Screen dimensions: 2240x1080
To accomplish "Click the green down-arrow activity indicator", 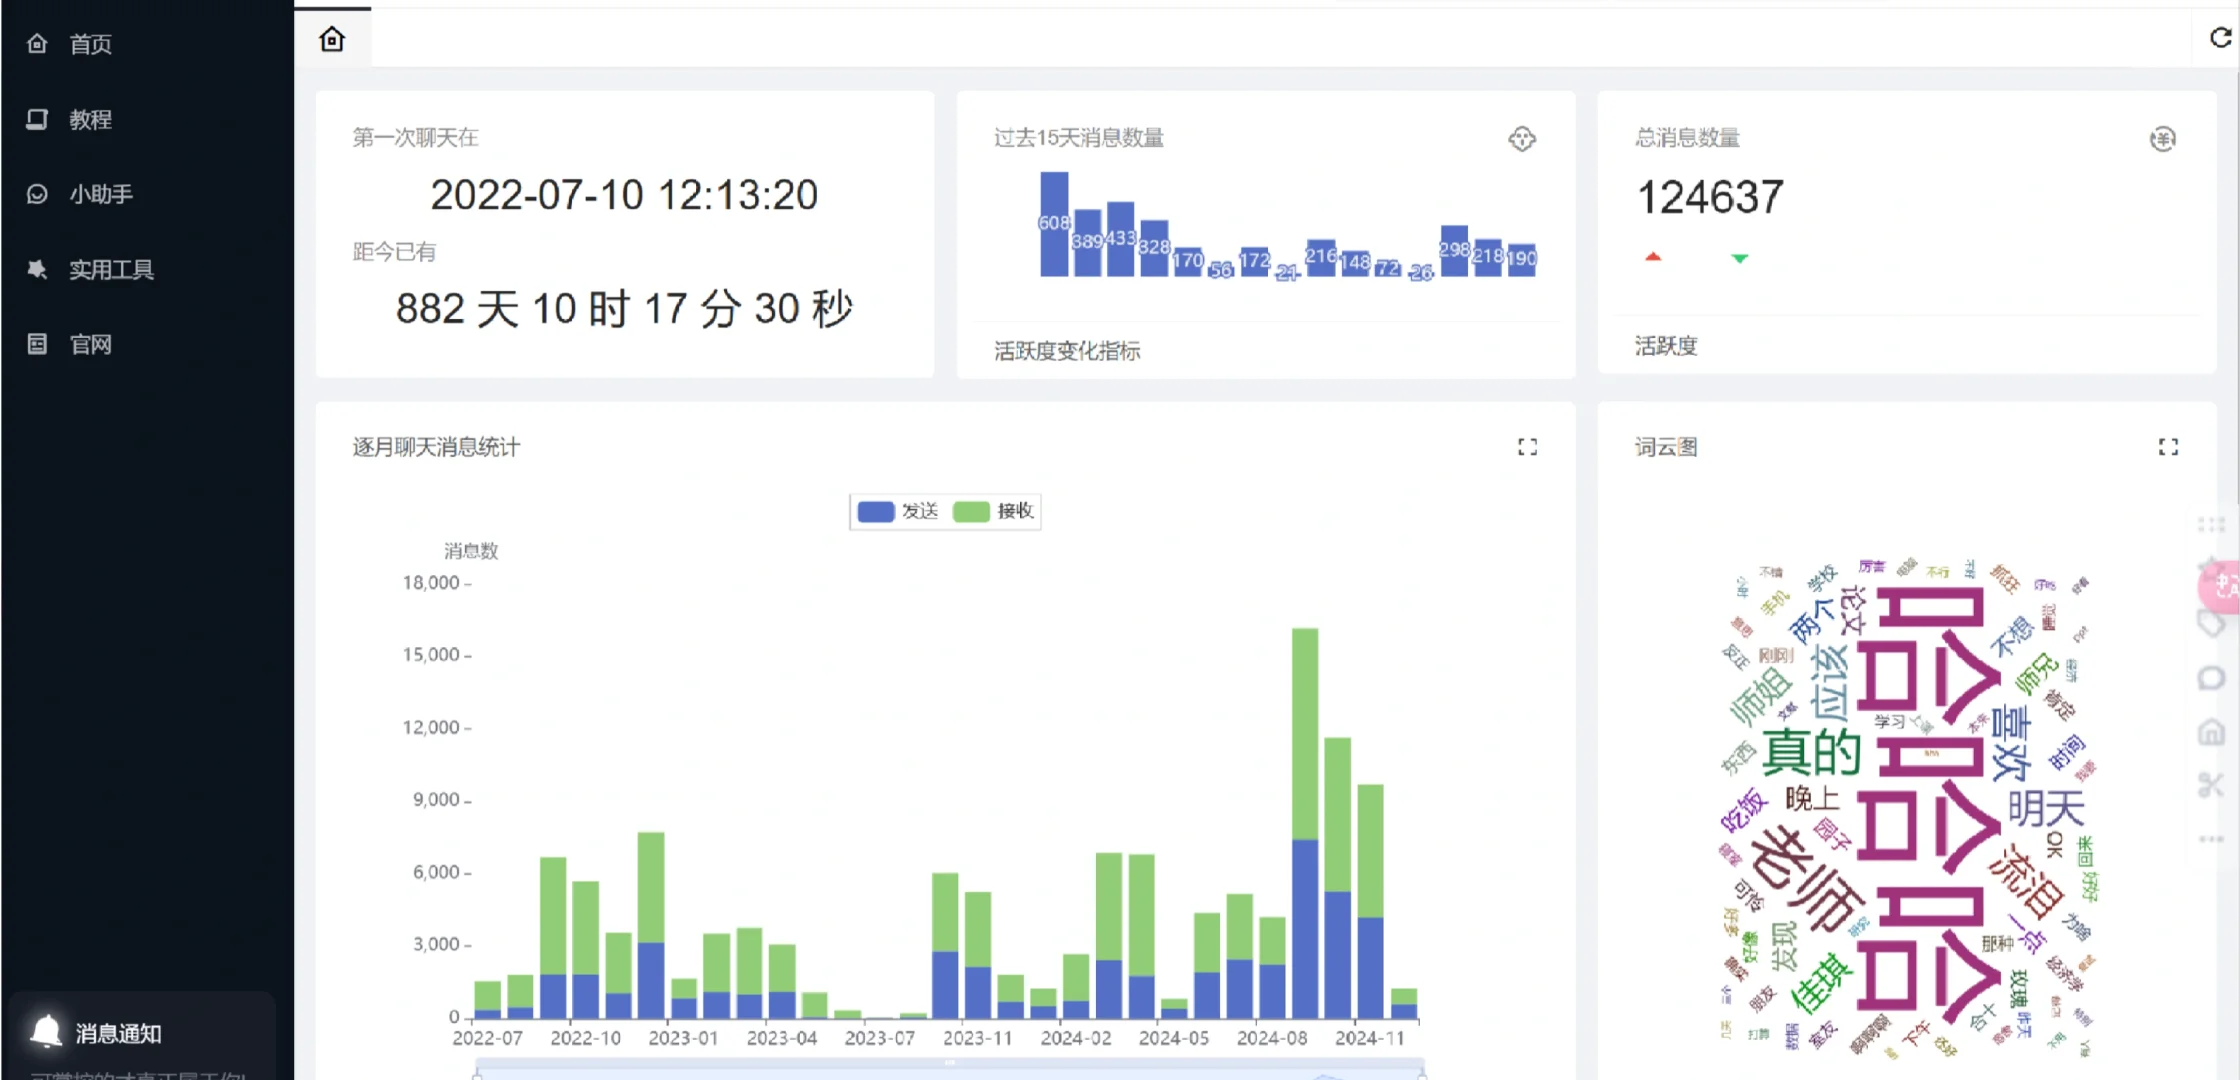I will (1740, 258).
